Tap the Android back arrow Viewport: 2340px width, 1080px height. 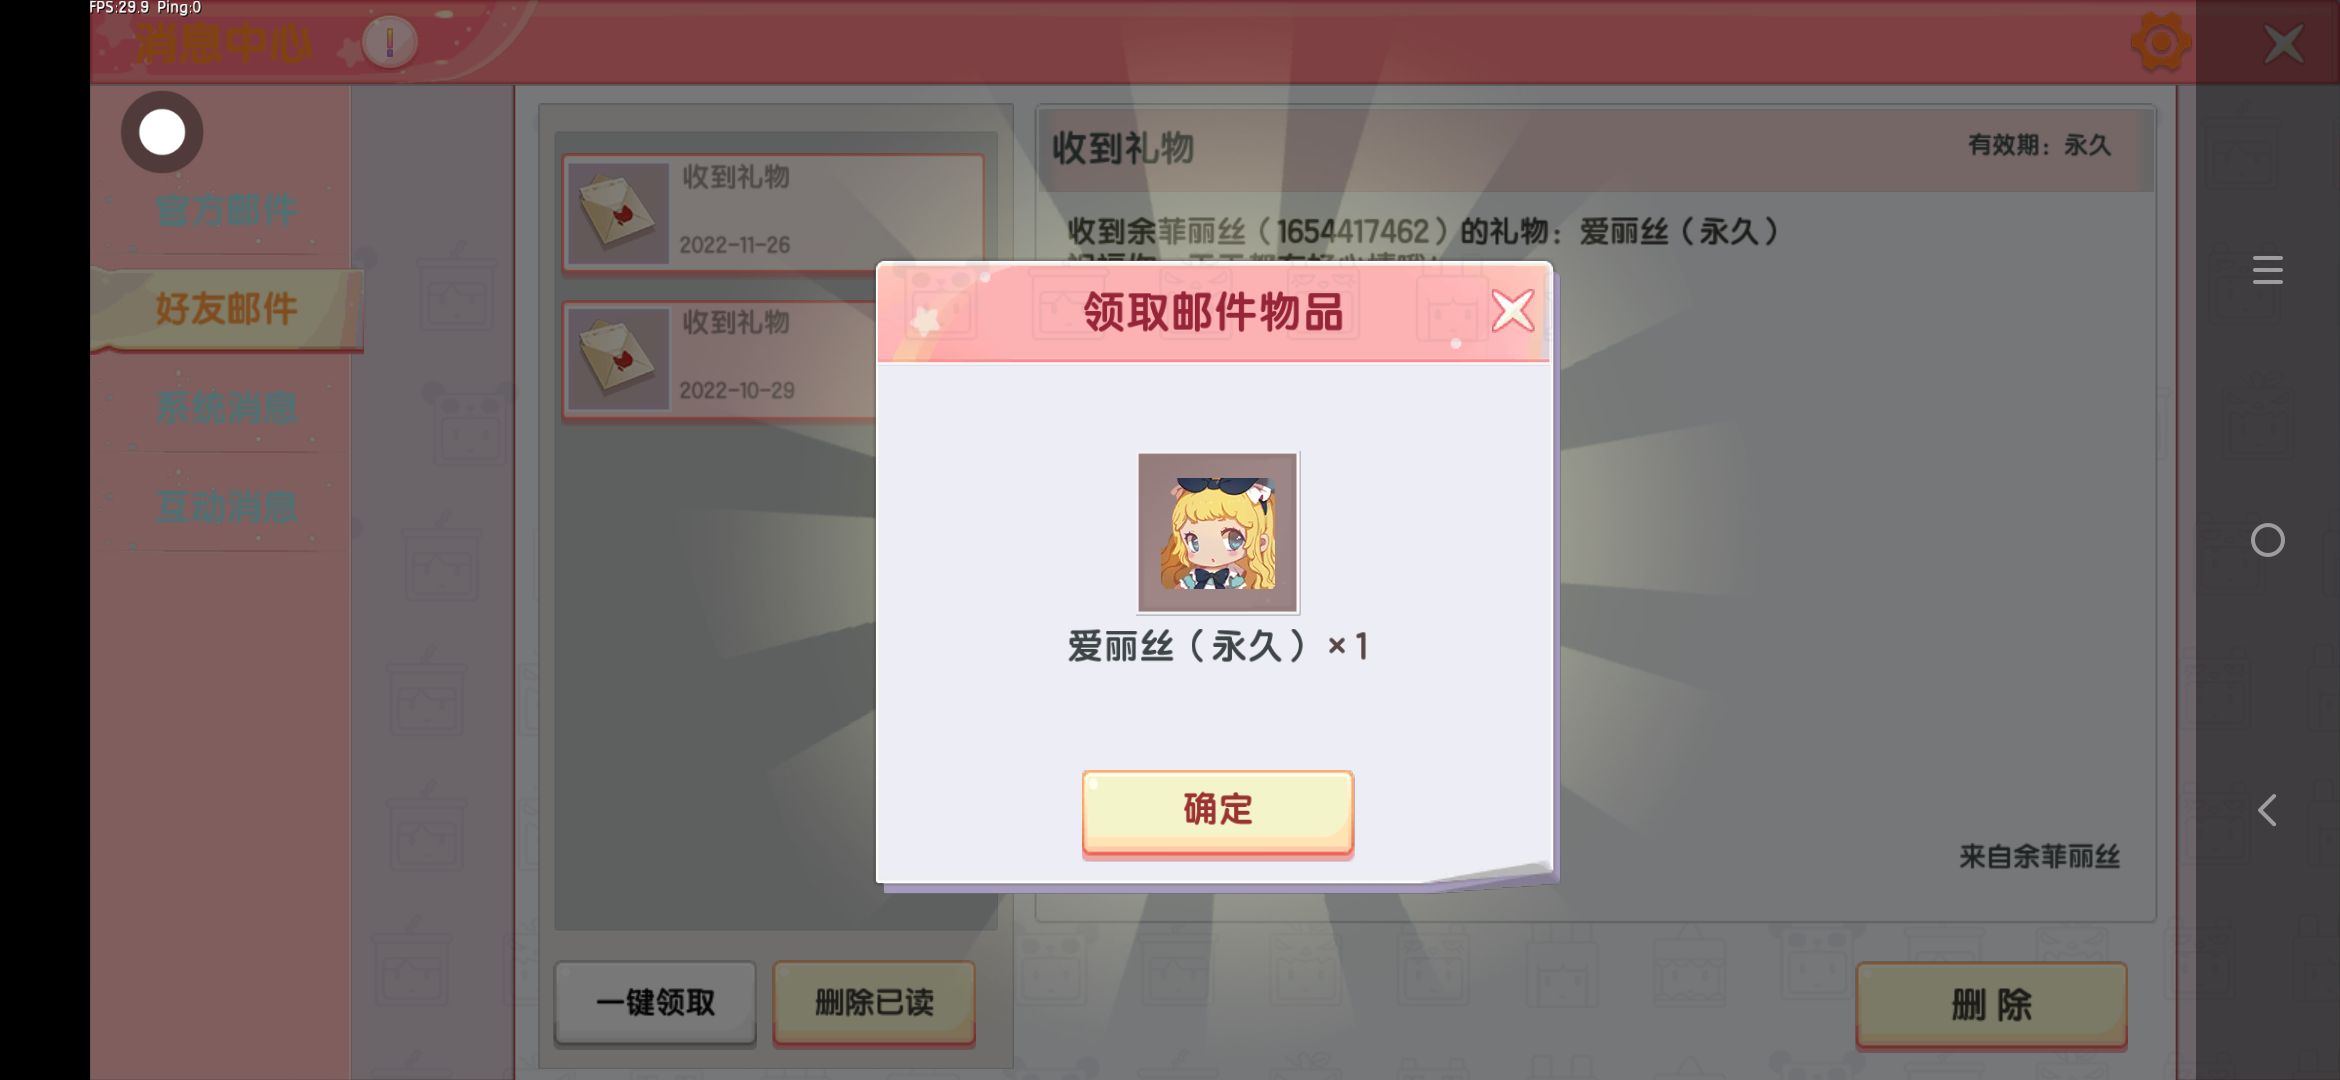(2267, 810)
